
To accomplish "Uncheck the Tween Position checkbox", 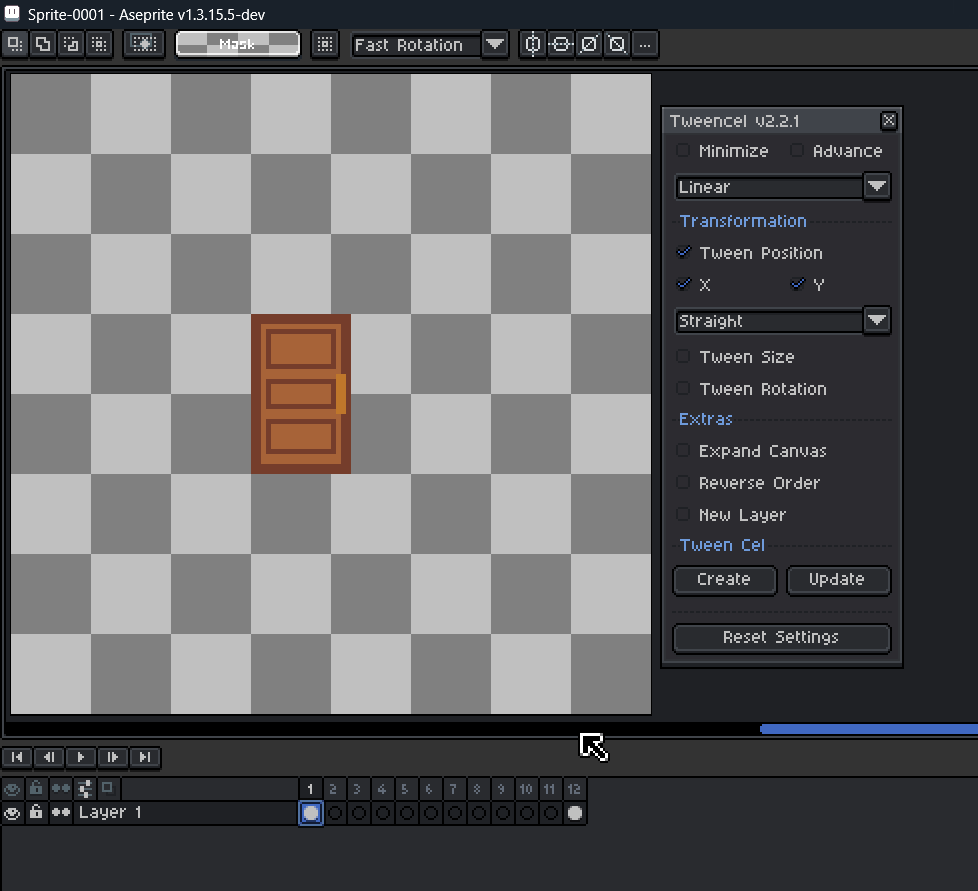I will (x=684, y=253).
